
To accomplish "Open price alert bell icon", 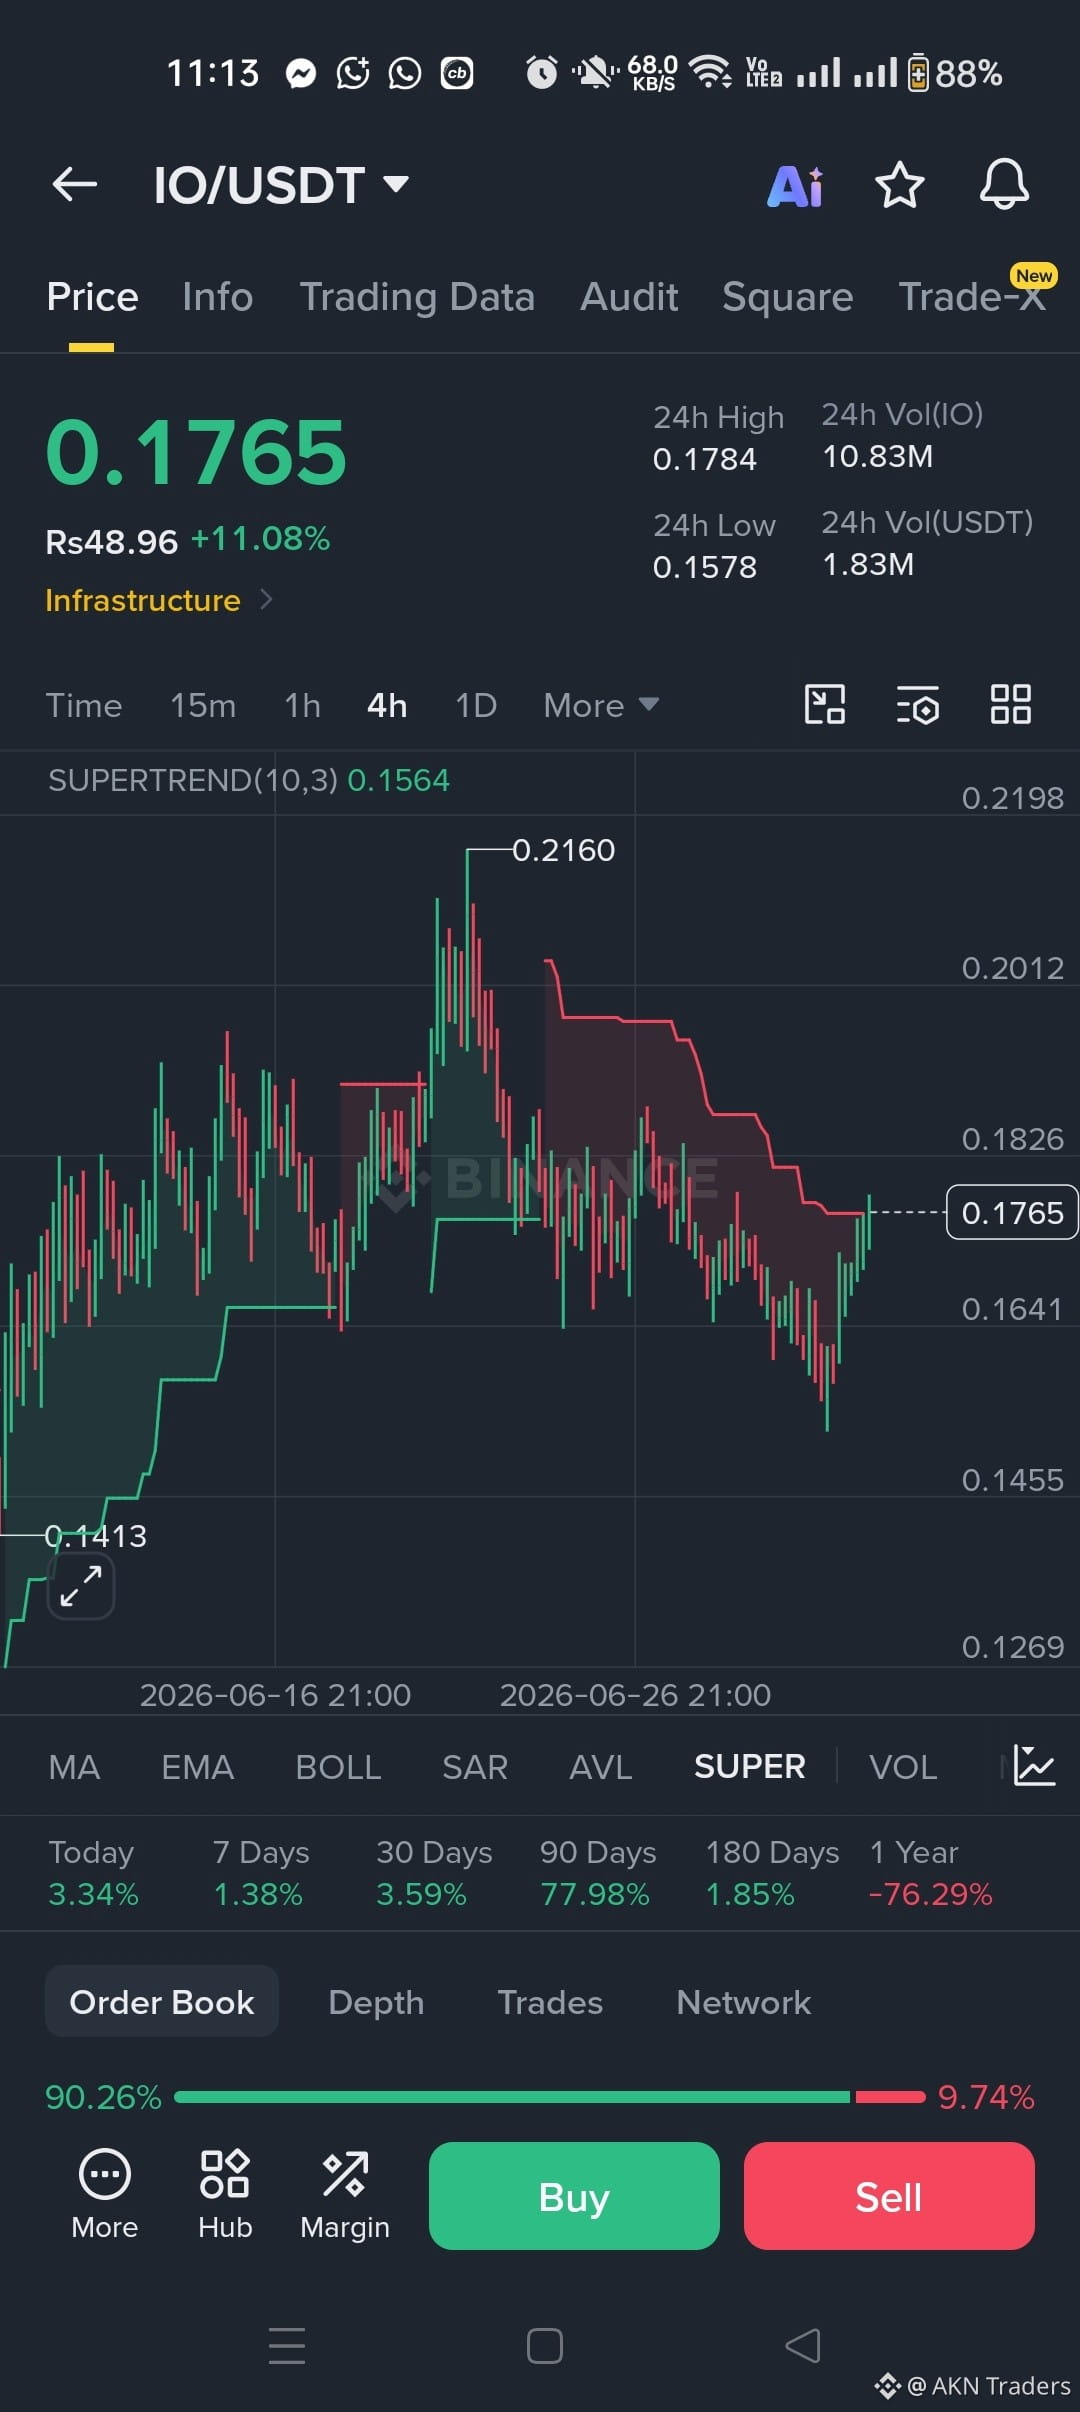I will (1004, 184).
